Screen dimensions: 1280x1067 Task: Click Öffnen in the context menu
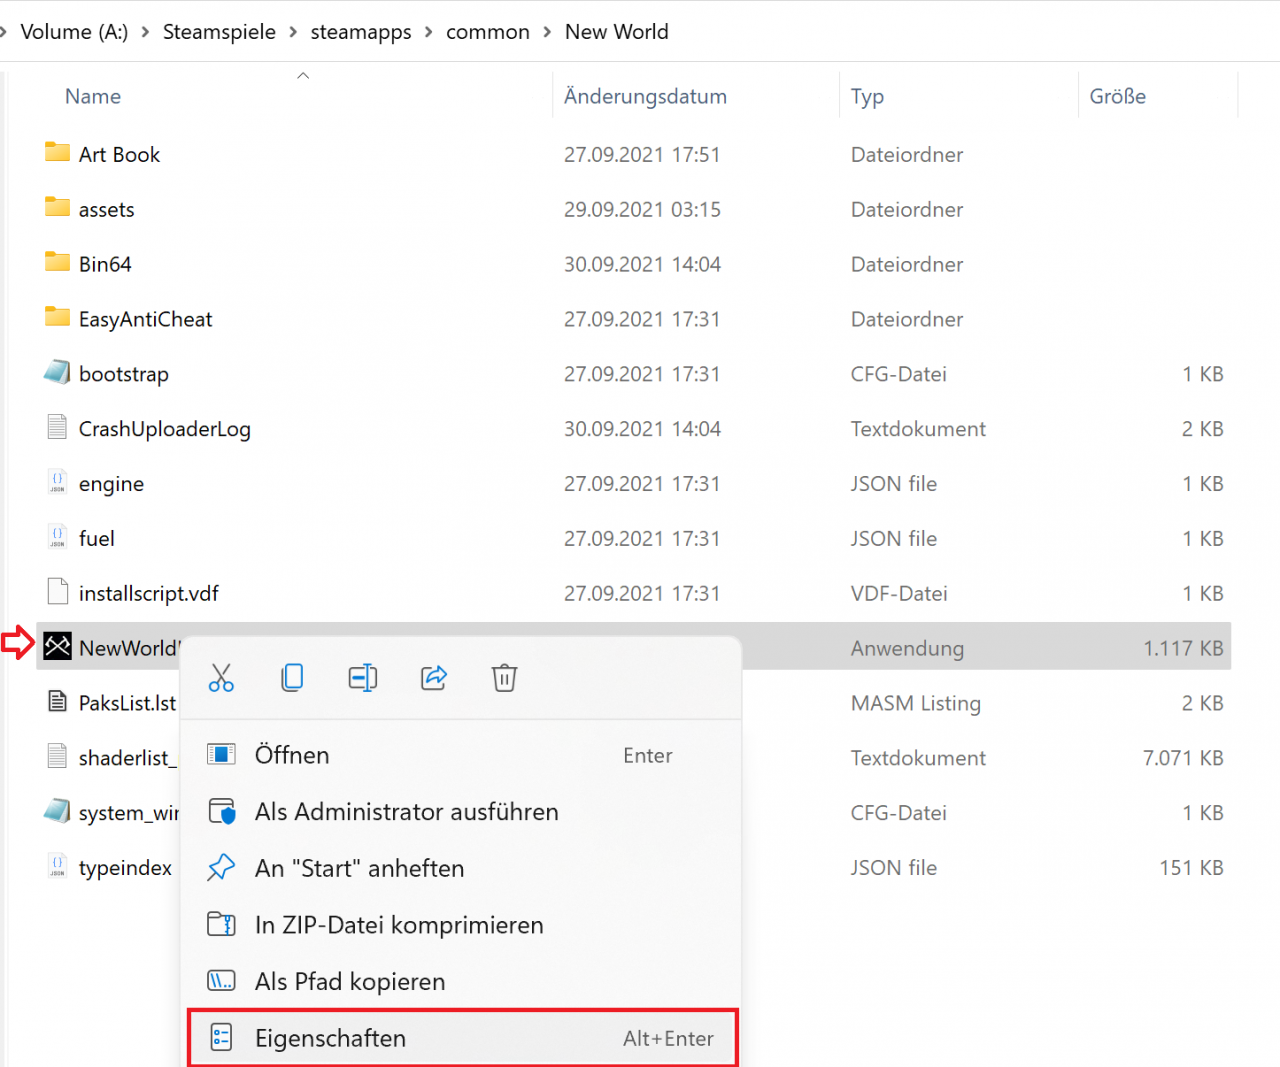pos(292,755)
